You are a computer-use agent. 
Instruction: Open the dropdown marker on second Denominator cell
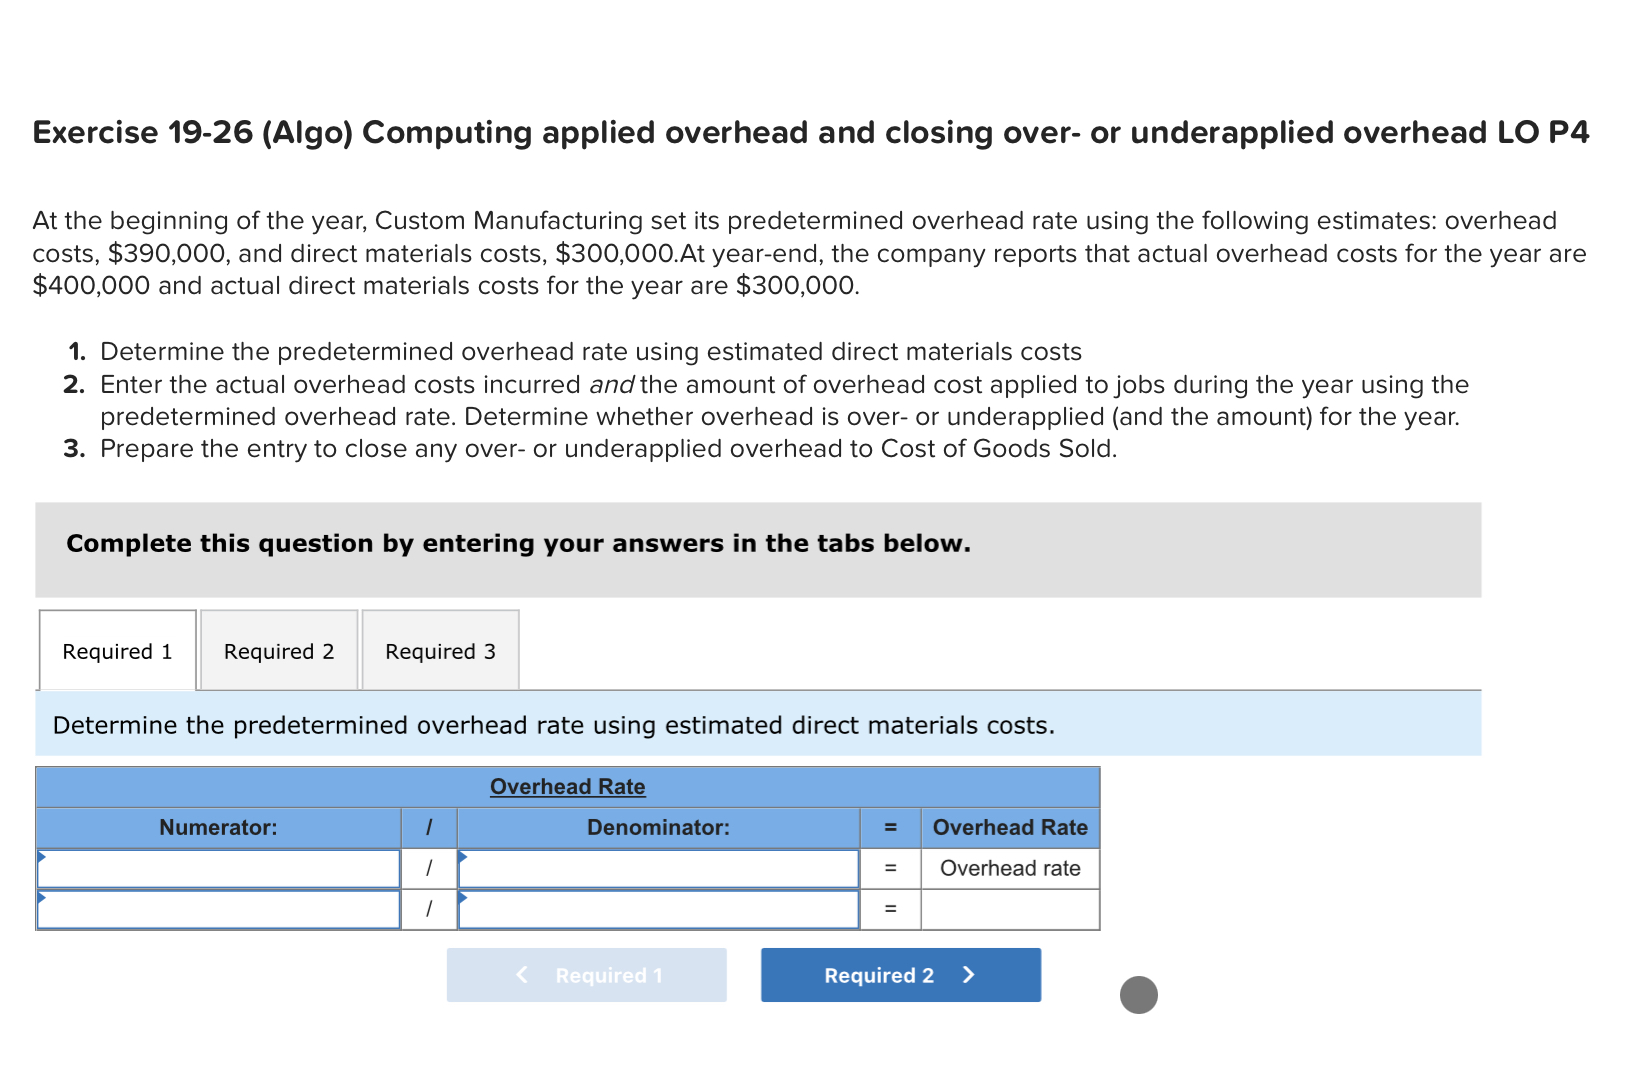(x=462, y=899)
